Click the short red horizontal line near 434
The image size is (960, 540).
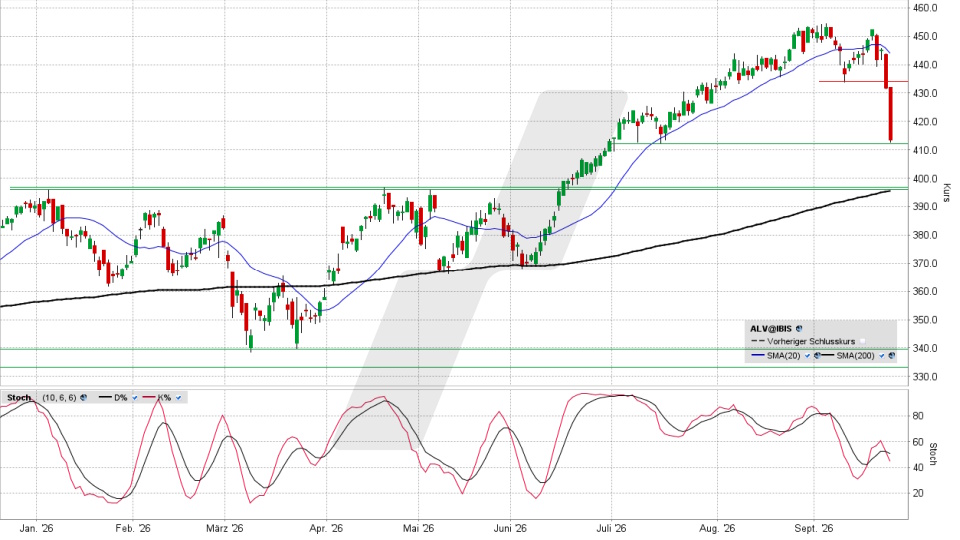pos(863,81)
